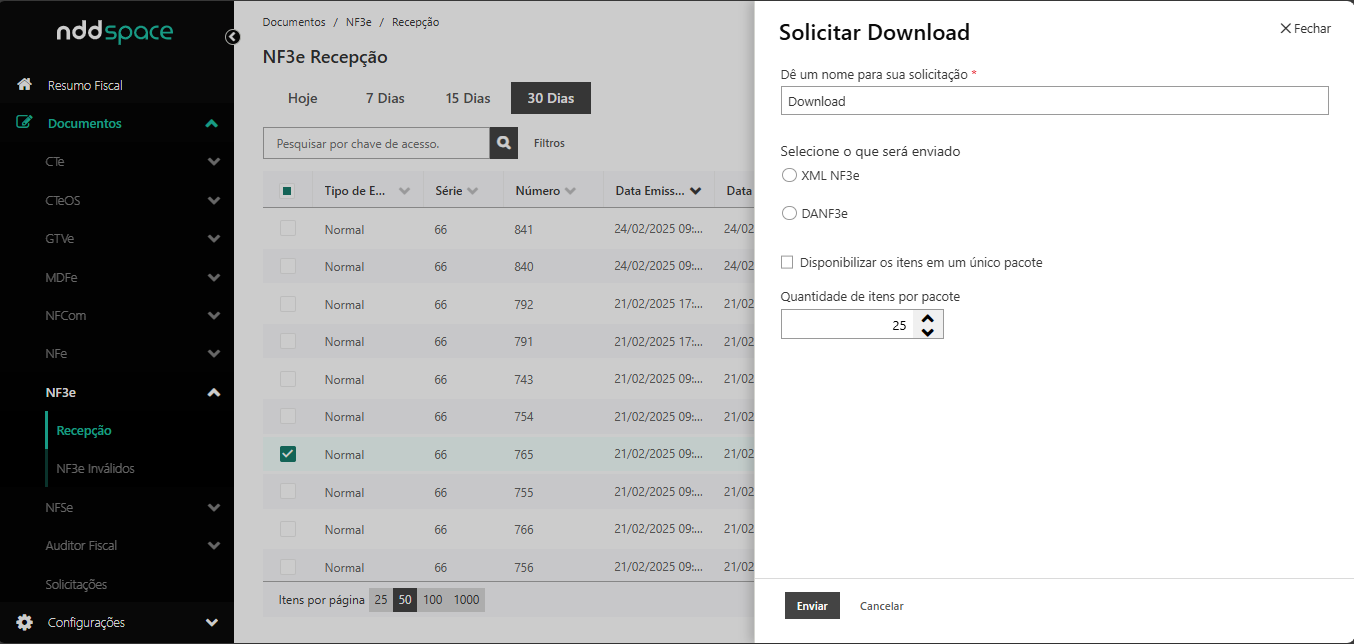Switch to the 7 Dias tab

pos(385,98)
